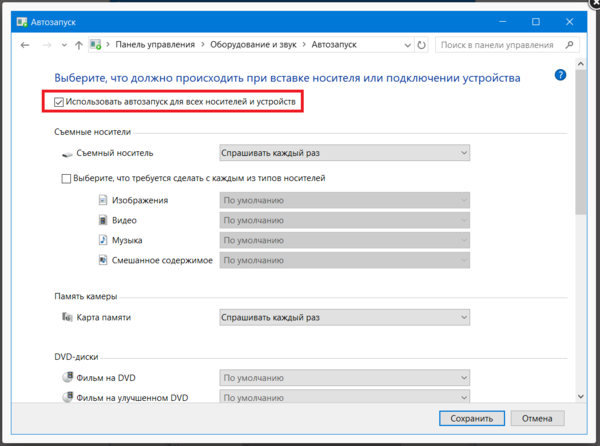This screenshot has width=600, height=446.
Task: Click Автозапуск breadcrumb in address bar
Action: [334, 45]
